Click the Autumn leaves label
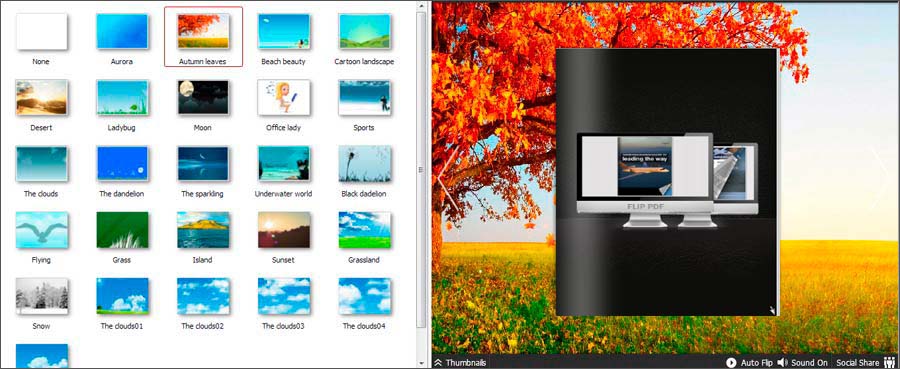900x369 pixels. click(x=203, y=61)
